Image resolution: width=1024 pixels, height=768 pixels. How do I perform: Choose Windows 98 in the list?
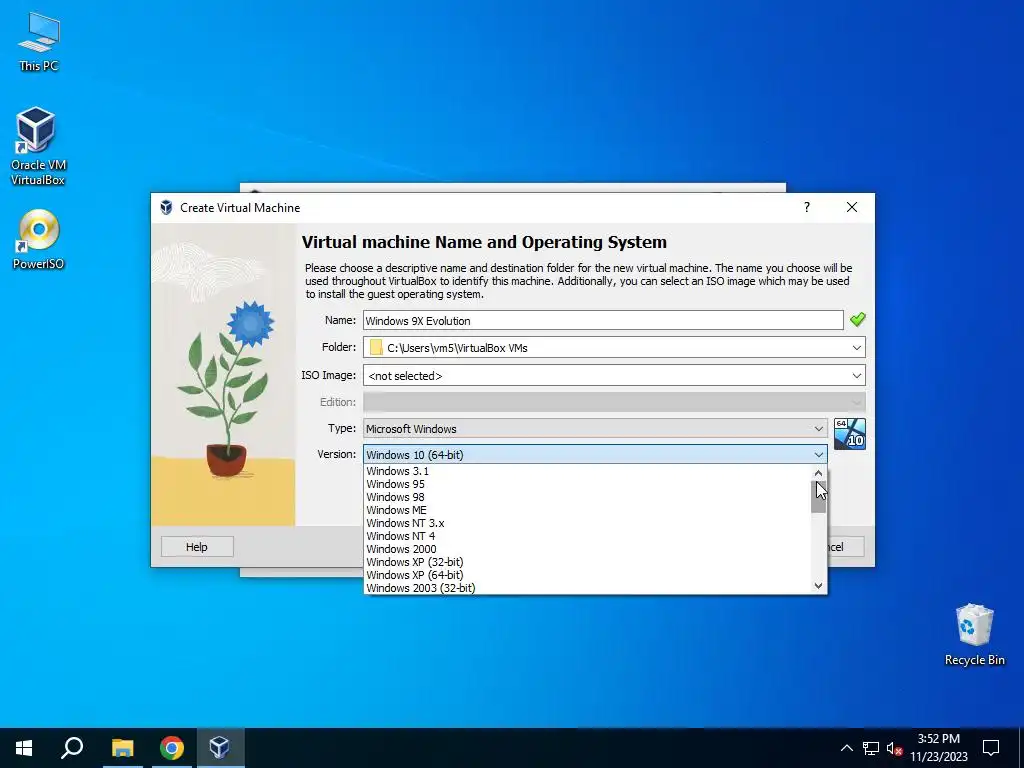coord(588,497)
